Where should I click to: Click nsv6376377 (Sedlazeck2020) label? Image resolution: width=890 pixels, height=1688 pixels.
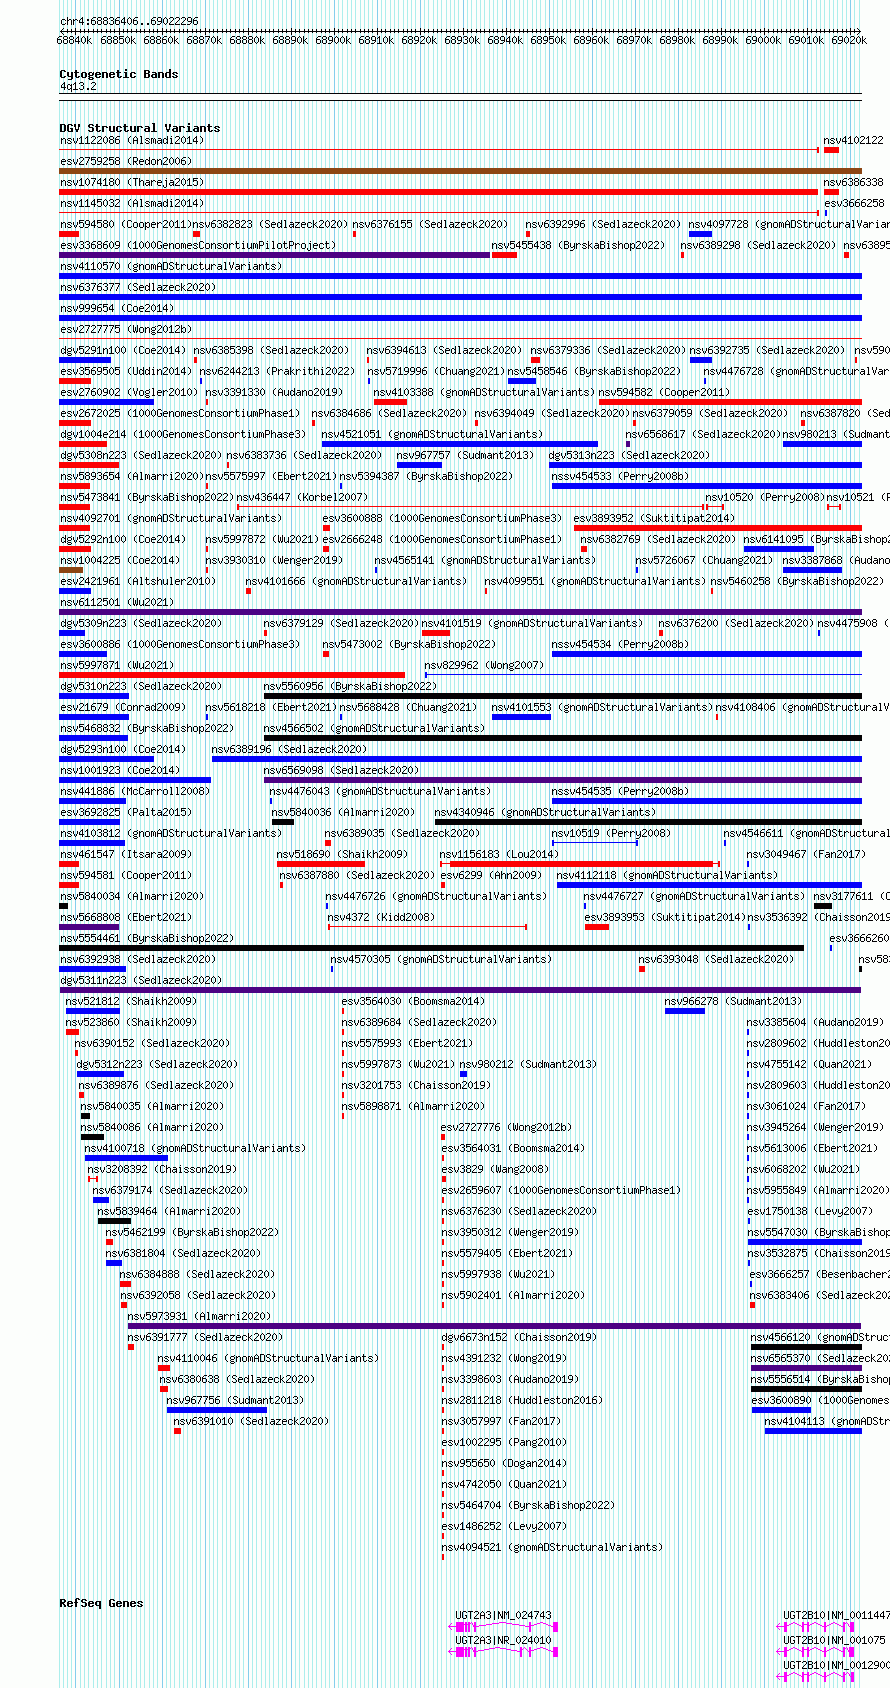pyautogui.click(x=138, y=287)
